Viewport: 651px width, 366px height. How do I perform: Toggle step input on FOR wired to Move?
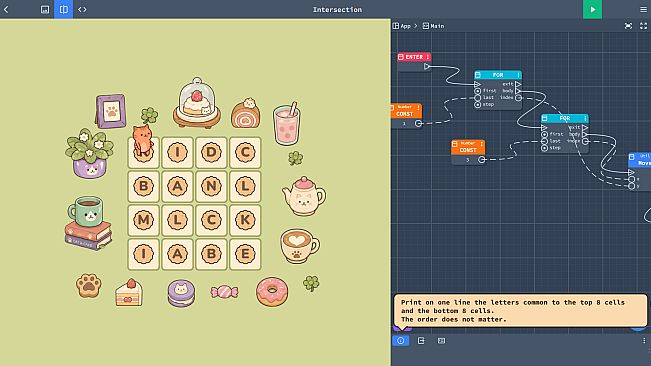[x=544, y=148]
